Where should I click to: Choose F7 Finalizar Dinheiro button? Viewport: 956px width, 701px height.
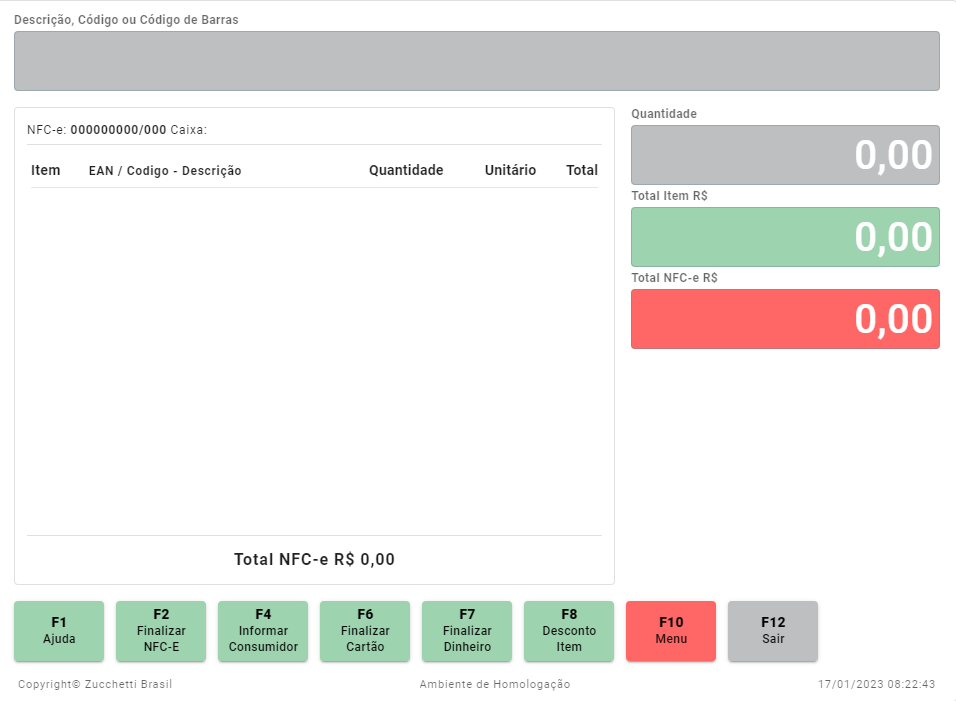coord(467,631)
